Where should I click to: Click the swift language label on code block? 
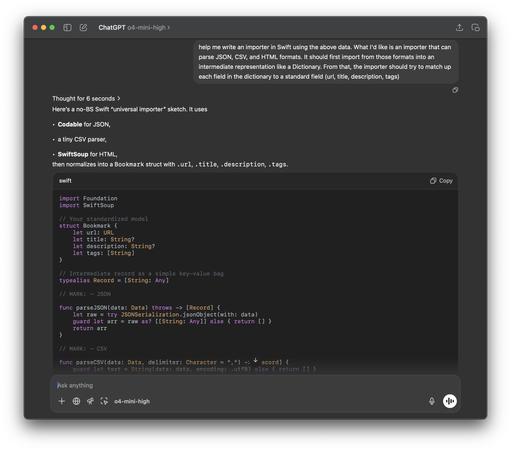point(65,181)
